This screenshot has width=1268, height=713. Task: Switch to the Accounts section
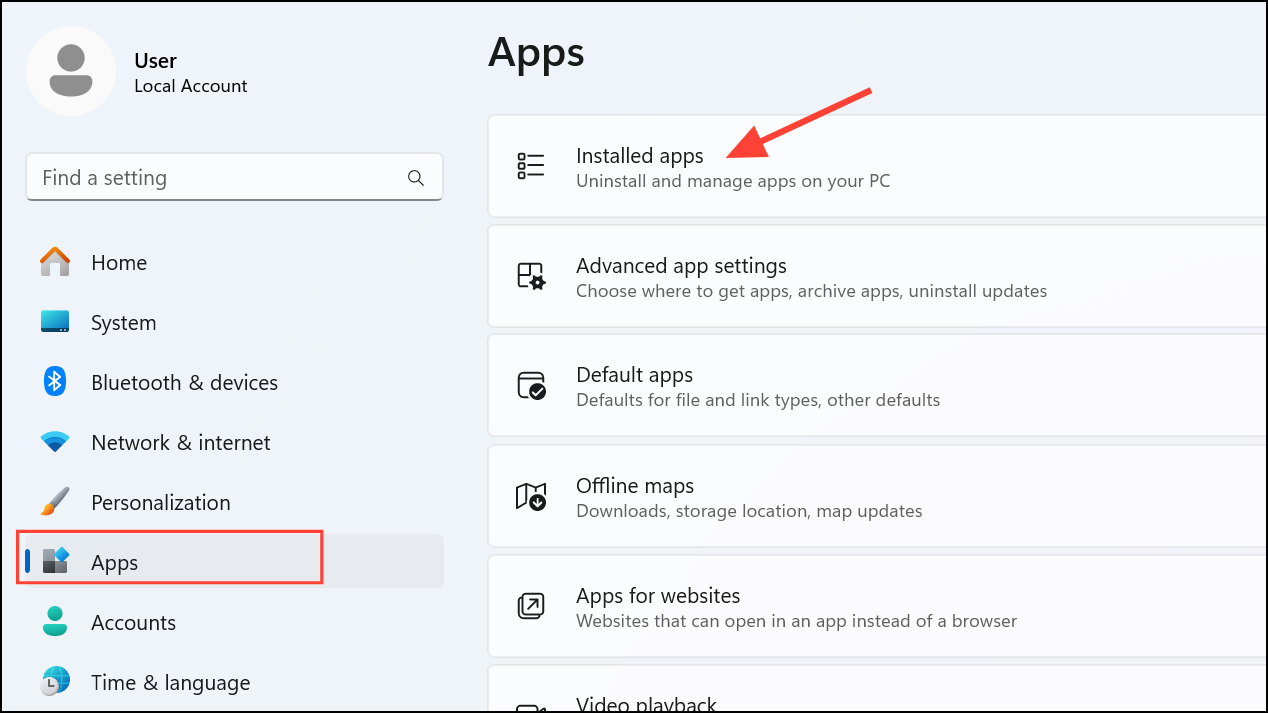[x=133, y=622]
